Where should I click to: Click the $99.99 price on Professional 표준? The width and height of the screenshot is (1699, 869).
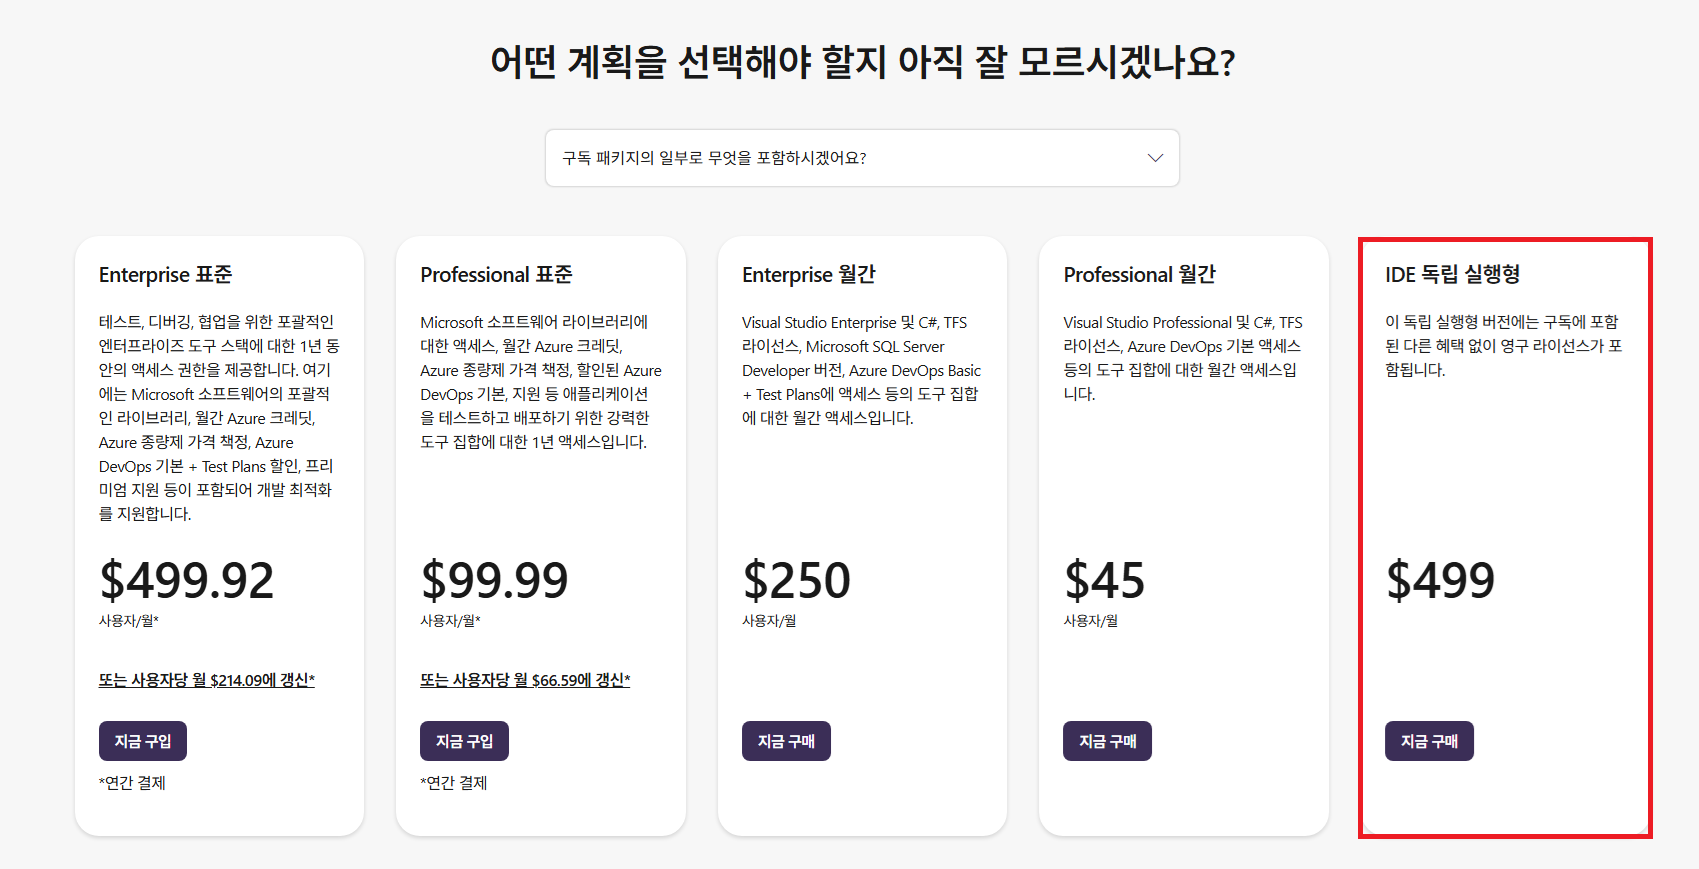pos(495,580)
